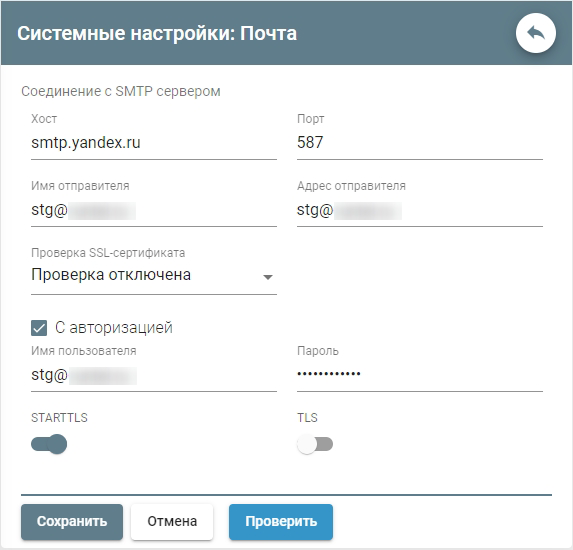
Task: Edit the Адрес отправителя field
Action: pyautogui.click(x=420, y=210)
